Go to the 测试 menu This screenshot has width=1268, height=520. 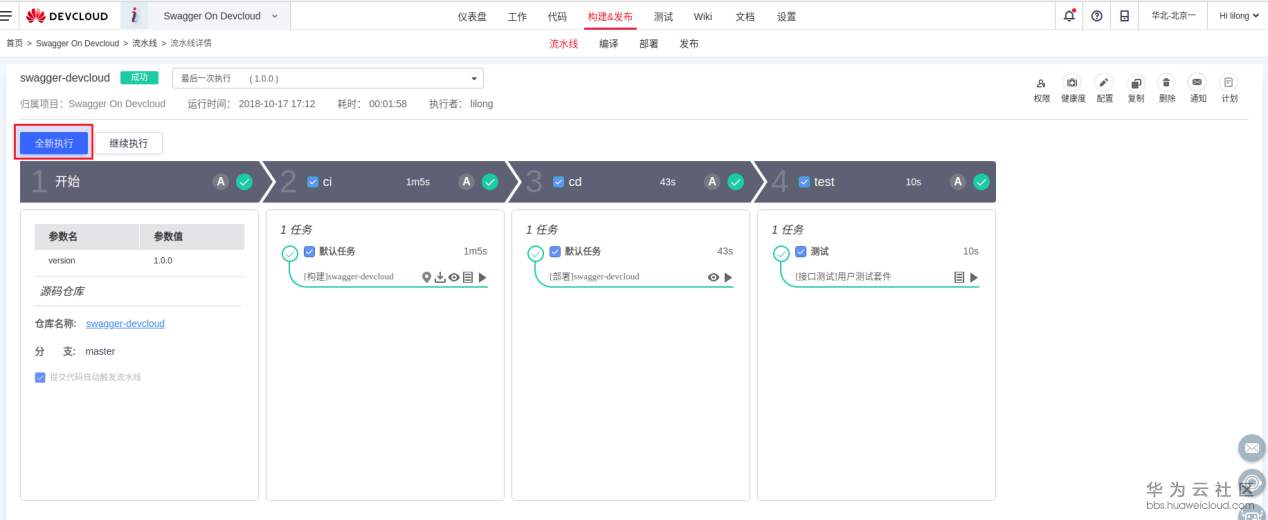663,17
